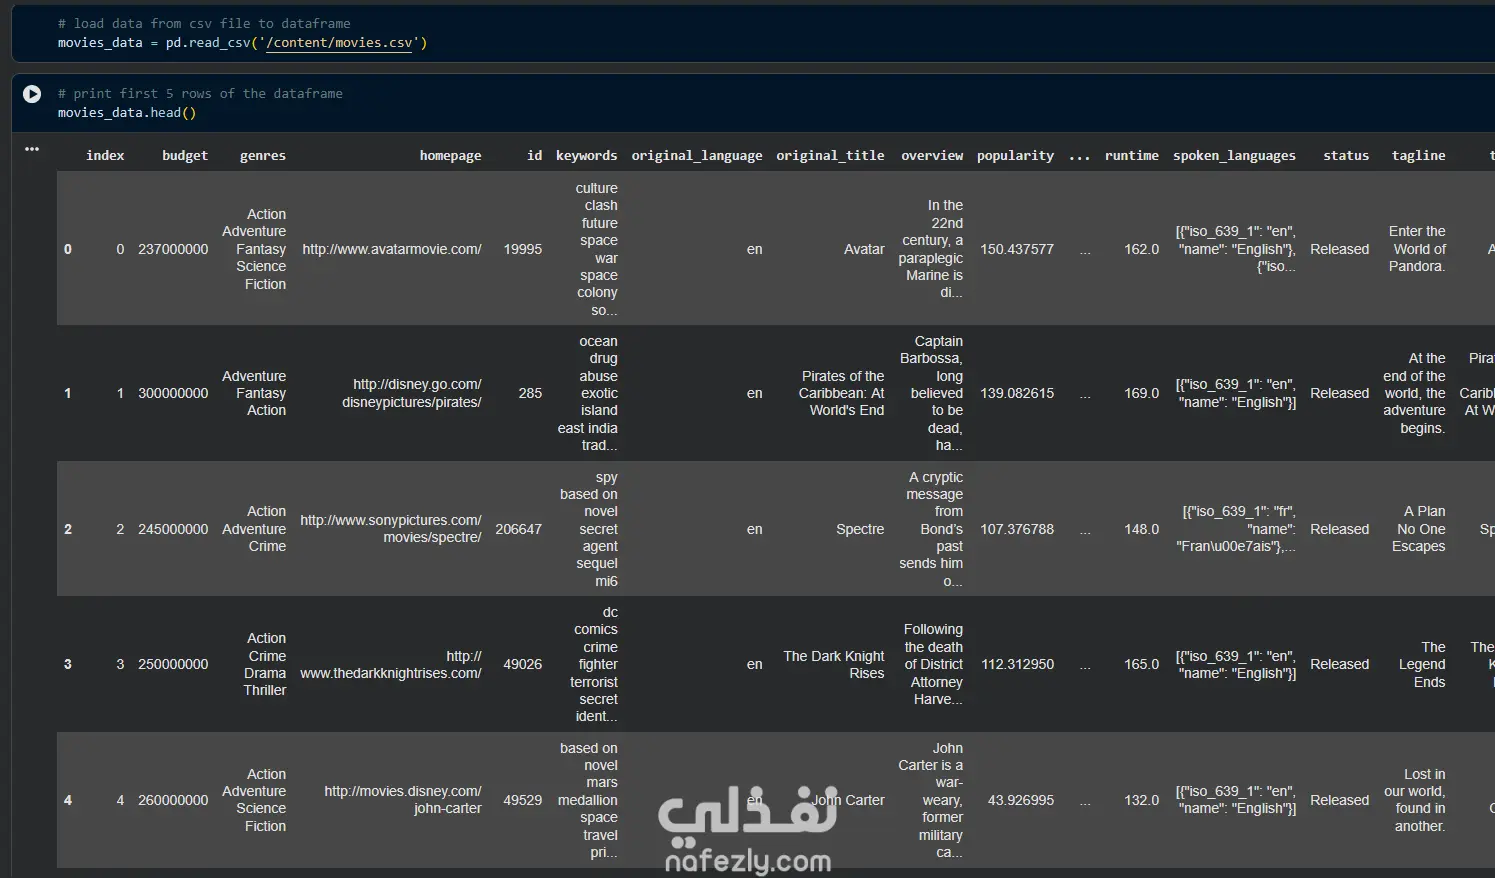This screenshot has width=1495, height=878.
Task: Select budget value 237000000
Action: tap(173, 250)
